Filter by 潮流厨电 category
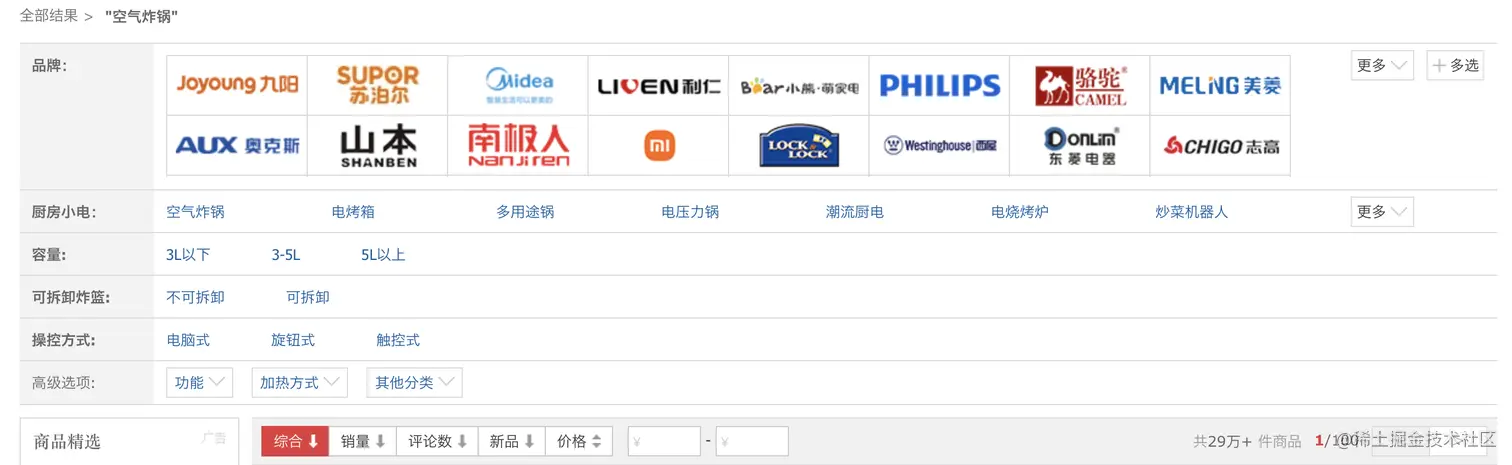The width and height of the screenshot is (1512, 465). [855, 212]
